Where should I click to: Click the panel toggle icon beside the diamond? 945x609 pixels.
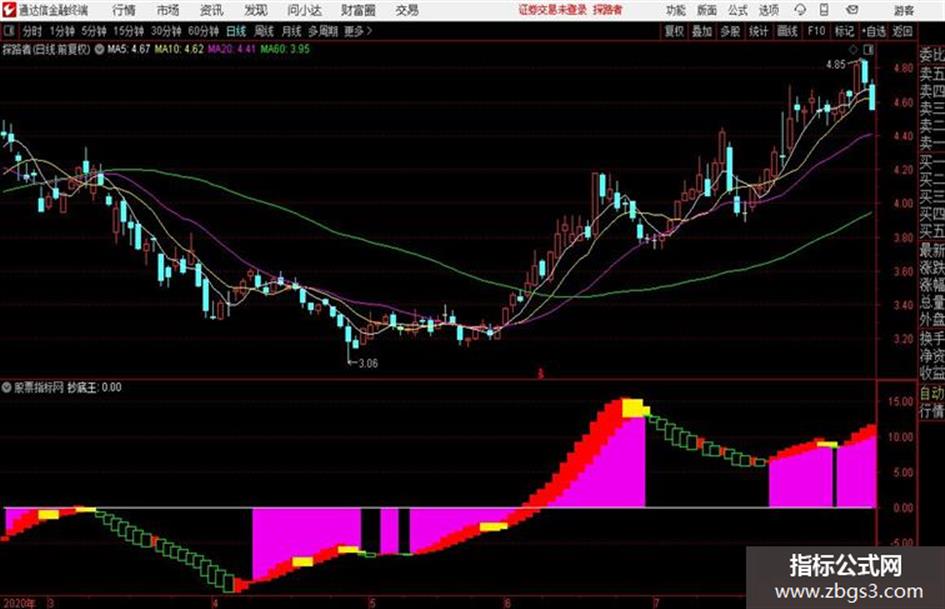(868, 49)
